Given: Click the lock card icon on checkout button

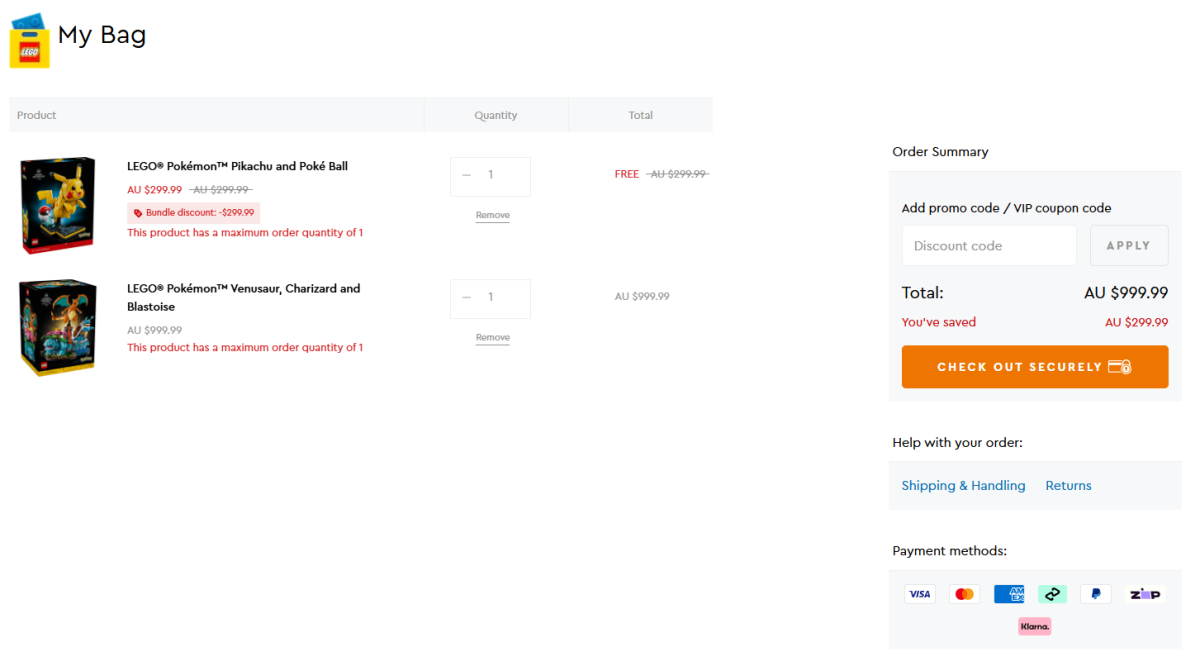Looking at the screenshot, I should click(x=1119, y=367).
